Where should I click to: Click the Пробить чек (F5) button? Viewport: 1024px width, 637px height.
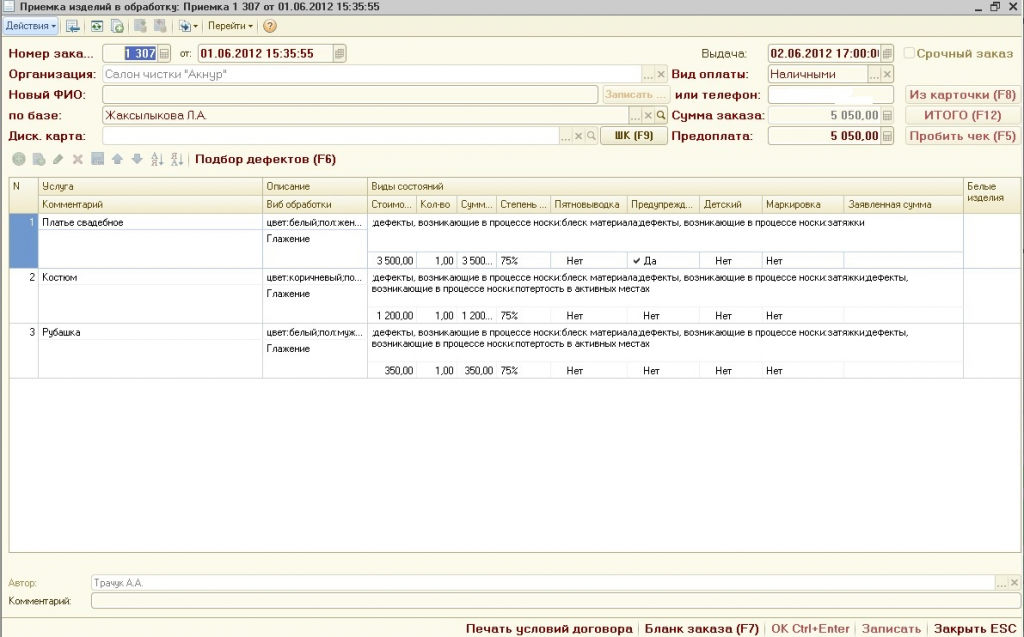coord(963,136)
